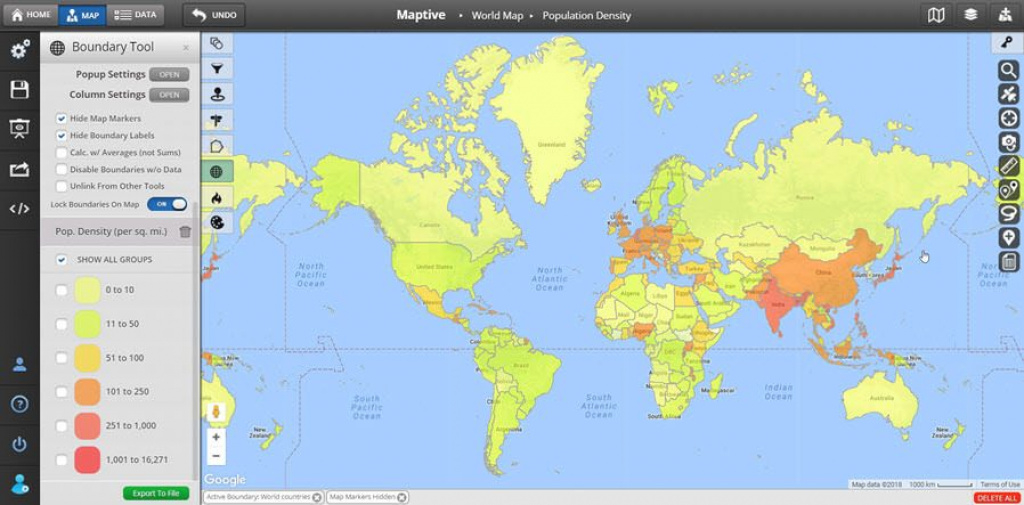This screenshot has width=1024, height=505.
Task: Open Popup Settings panel
Action: [169, 75]
